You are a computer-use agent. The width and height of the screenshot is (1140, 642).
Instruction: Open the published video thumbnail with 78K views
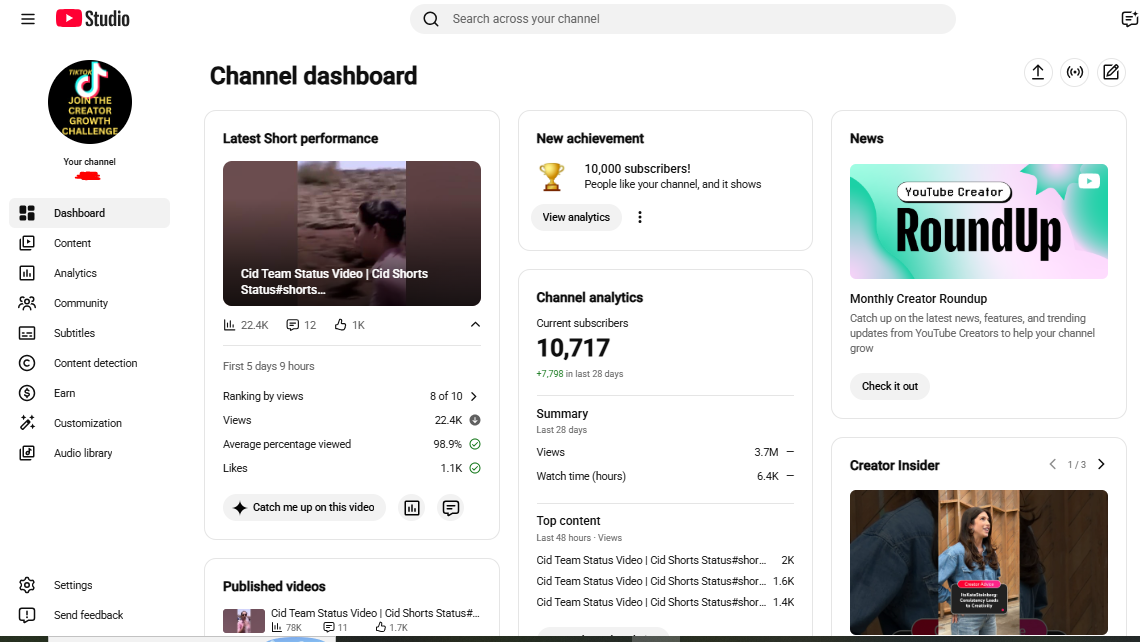(244, 620)
